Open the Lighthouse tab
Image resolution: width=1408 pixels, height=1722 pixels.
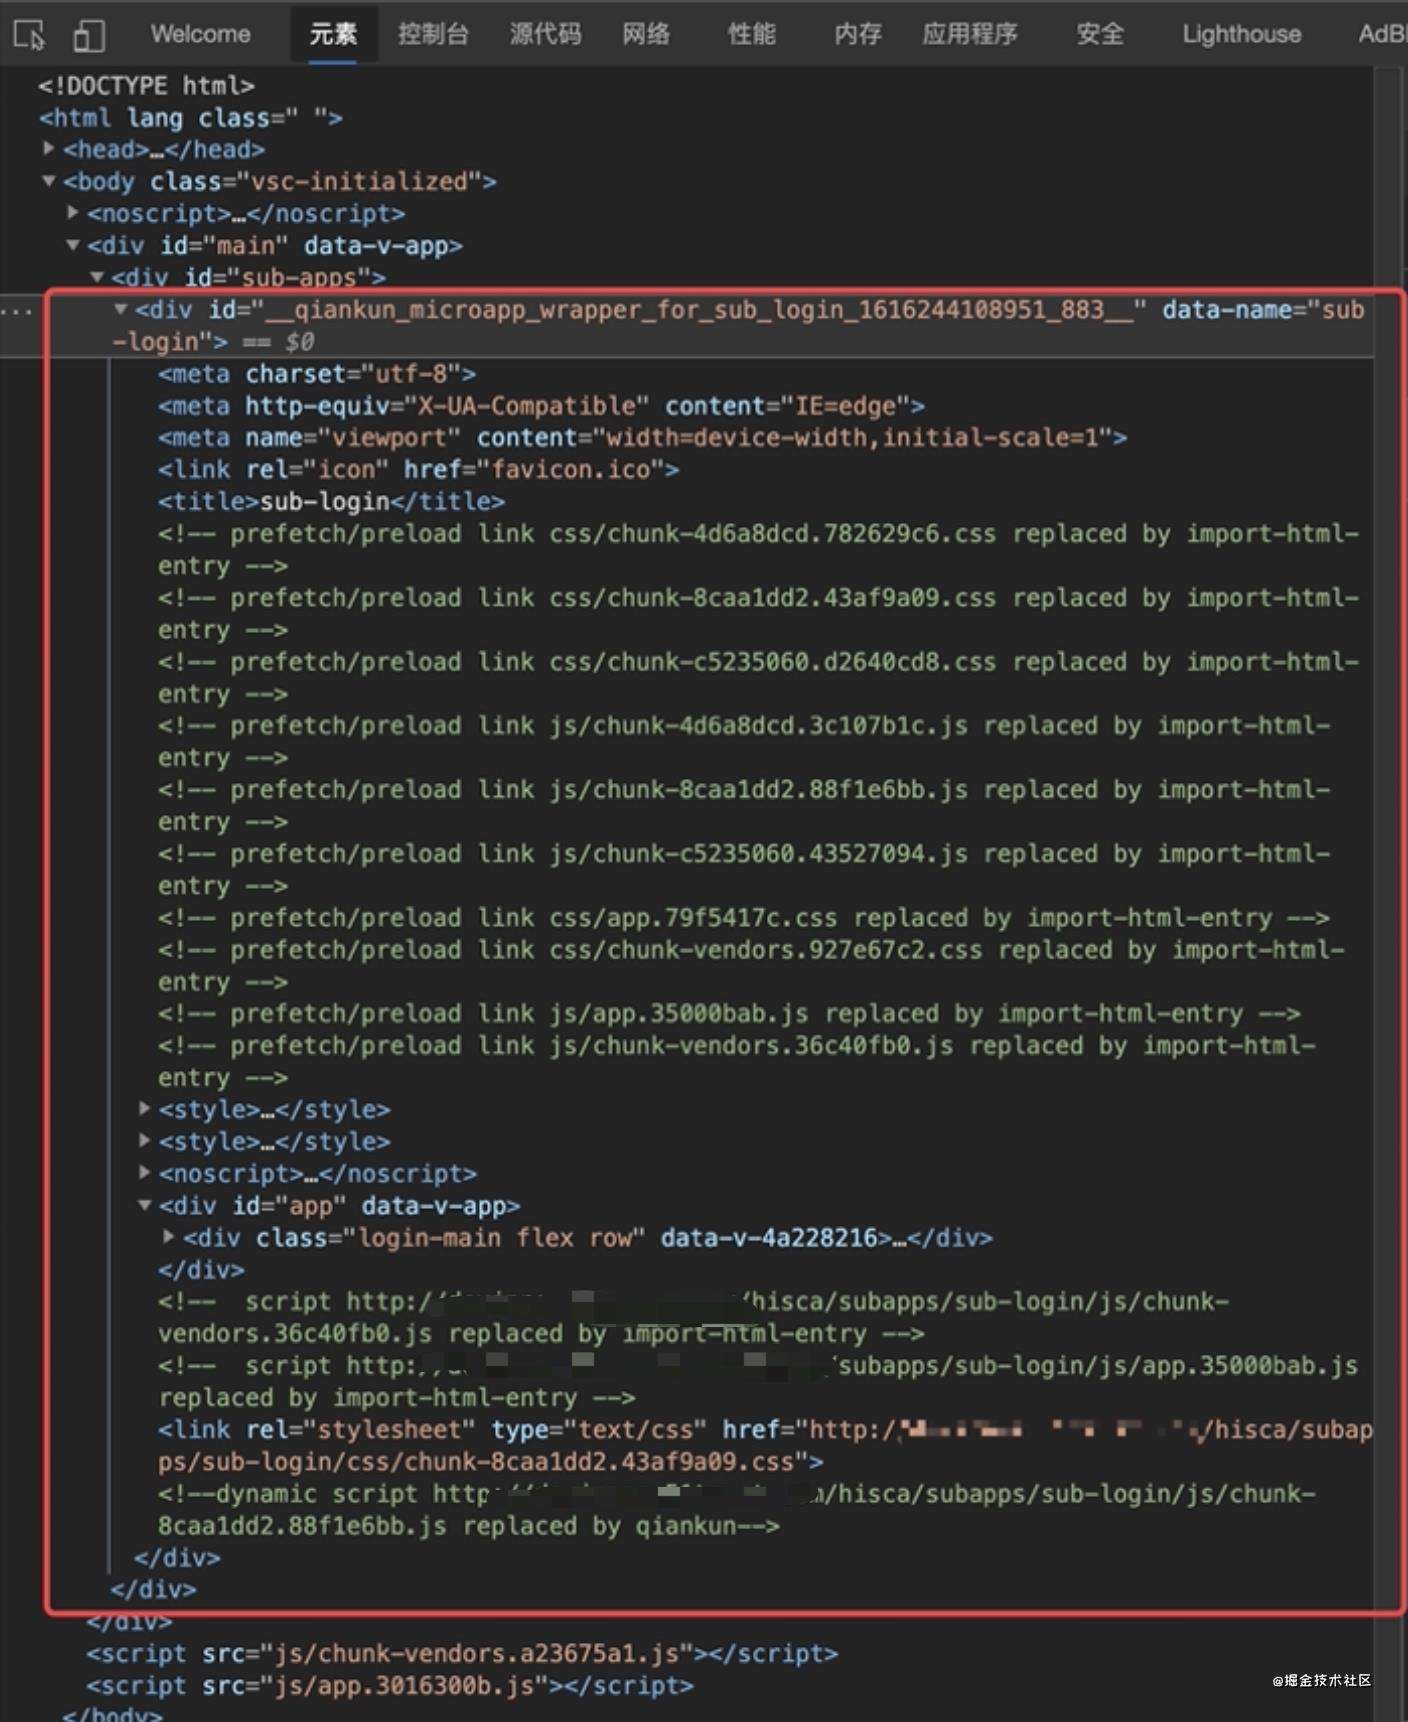point(1242,34)
